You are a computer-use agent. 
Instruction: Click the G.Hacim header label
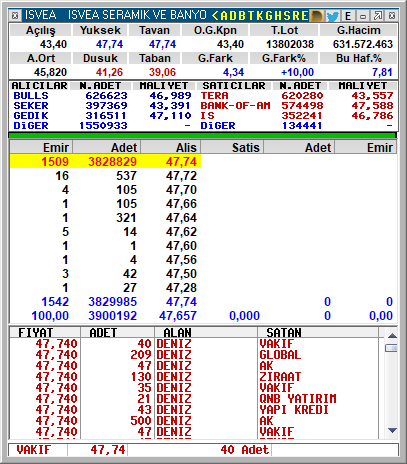[358, 30]
